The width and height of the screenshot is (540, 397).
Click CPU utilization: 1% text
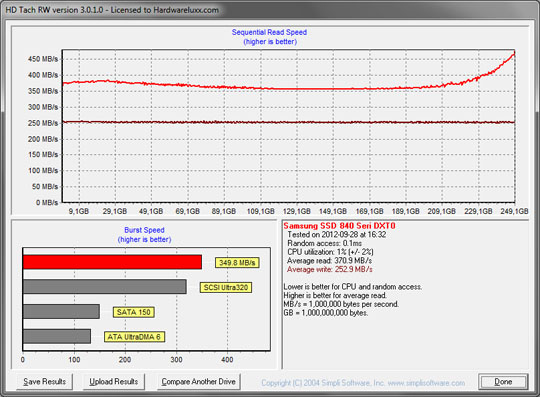click(x=330, y=252)
